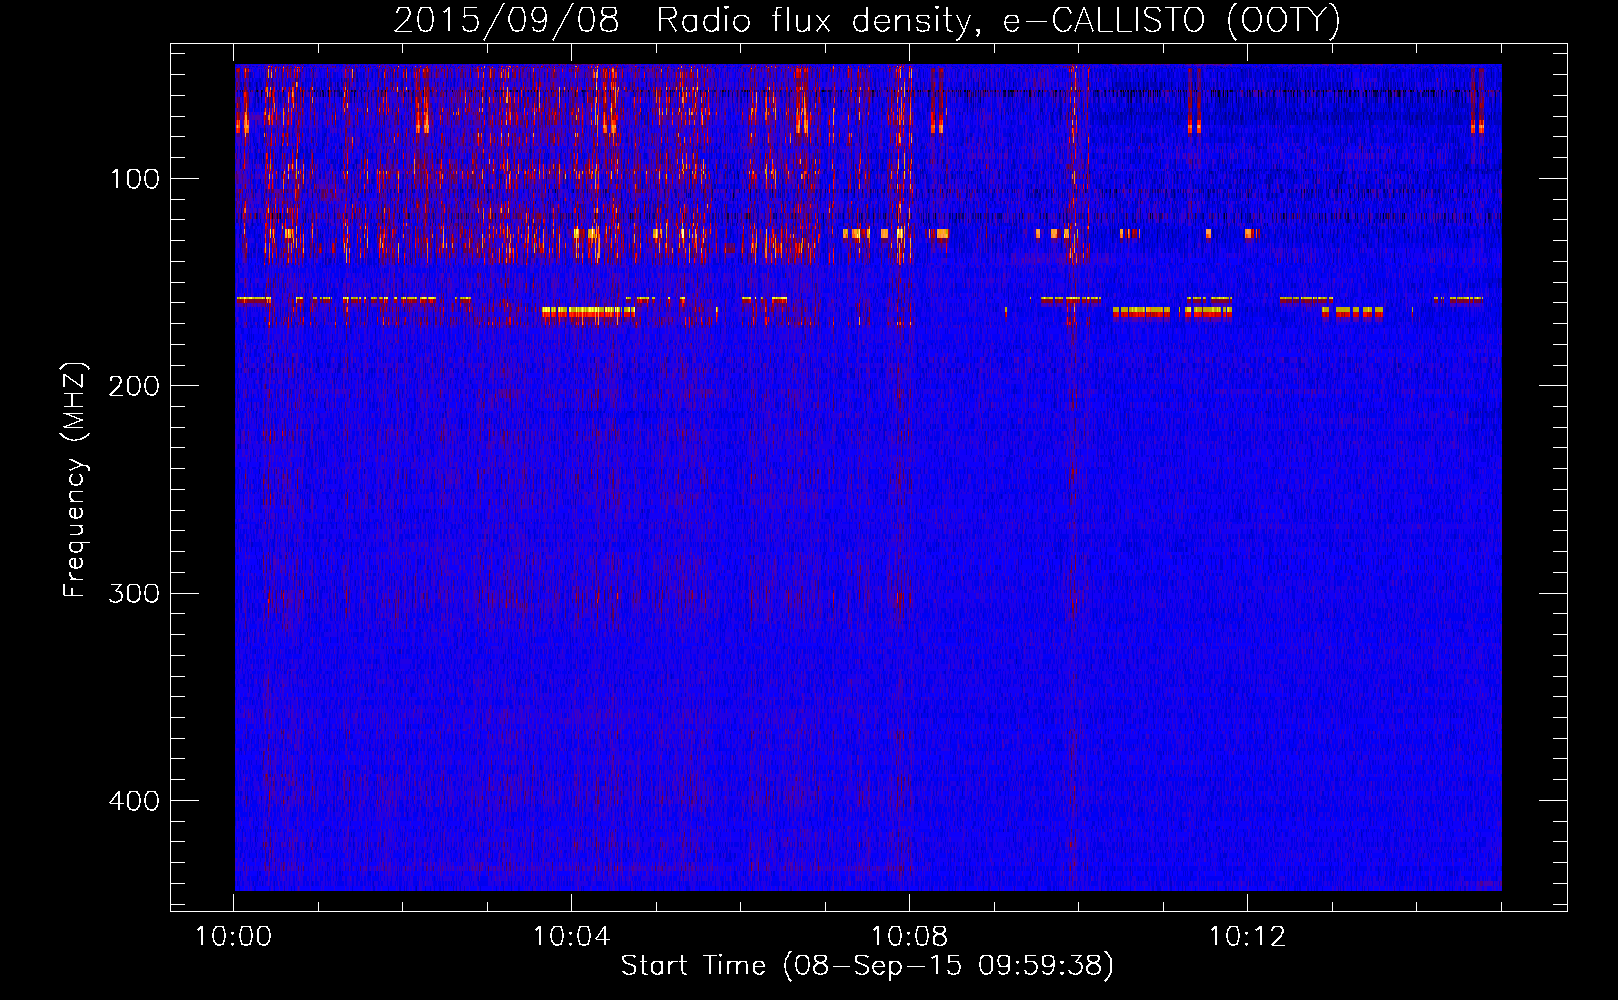This screenshot has width=1618, height=1000.
Task: Click the 10:04 time tick label
Action: click(571, 936)
